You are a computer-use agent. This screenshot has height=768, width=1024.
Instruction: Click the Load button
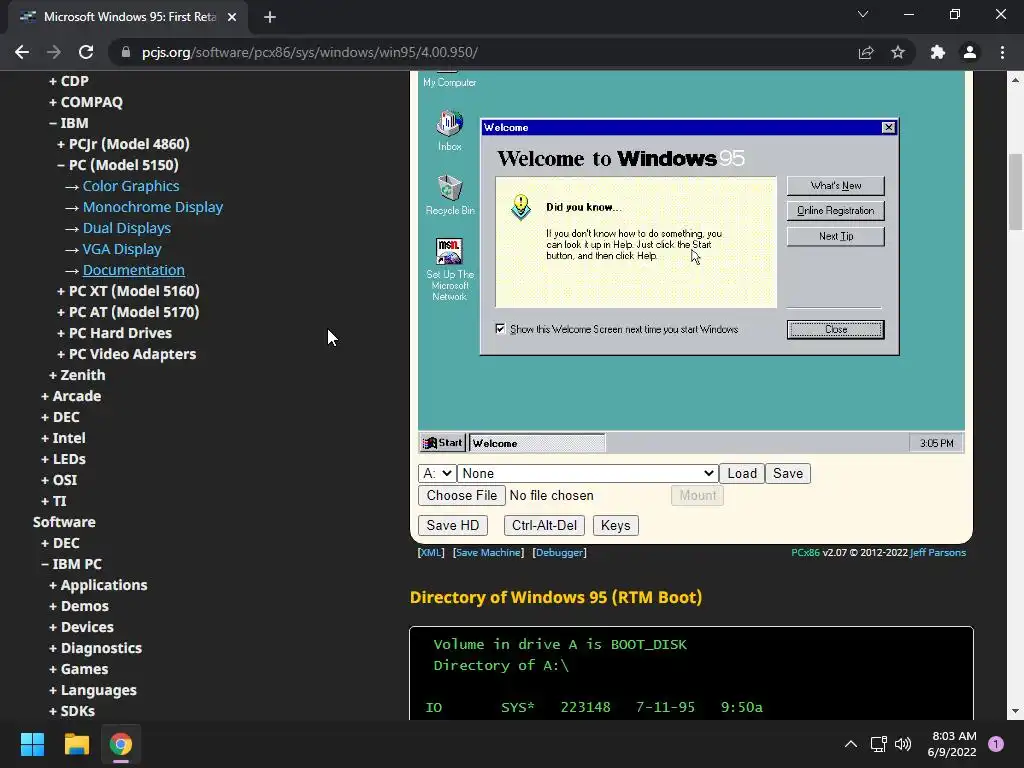click(742, 473)
